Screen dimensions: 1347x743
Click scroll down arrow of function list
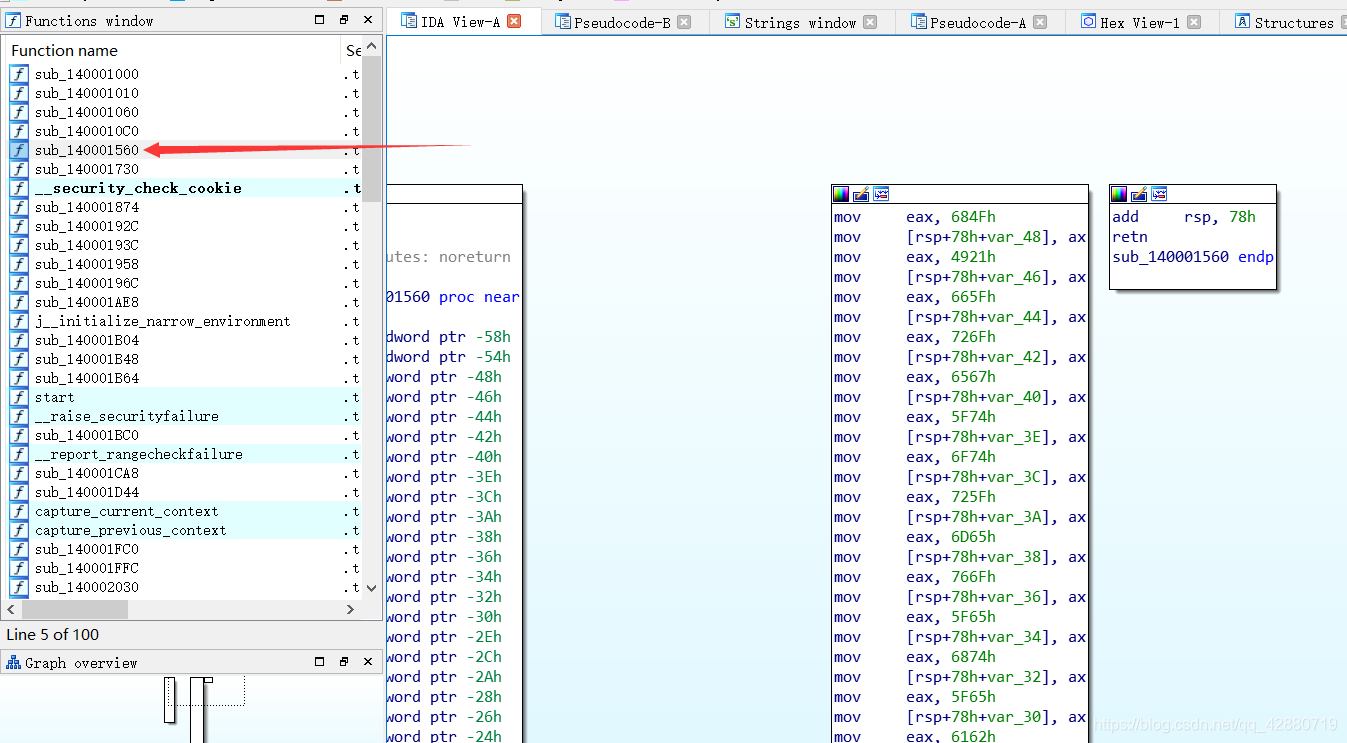click(x=372, y=589)
